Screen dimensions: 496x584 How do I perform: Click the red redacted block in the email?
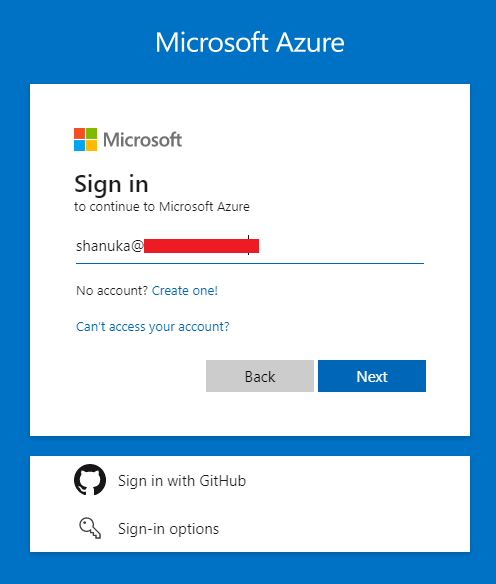pyautogui.click(x=201, y=246)
